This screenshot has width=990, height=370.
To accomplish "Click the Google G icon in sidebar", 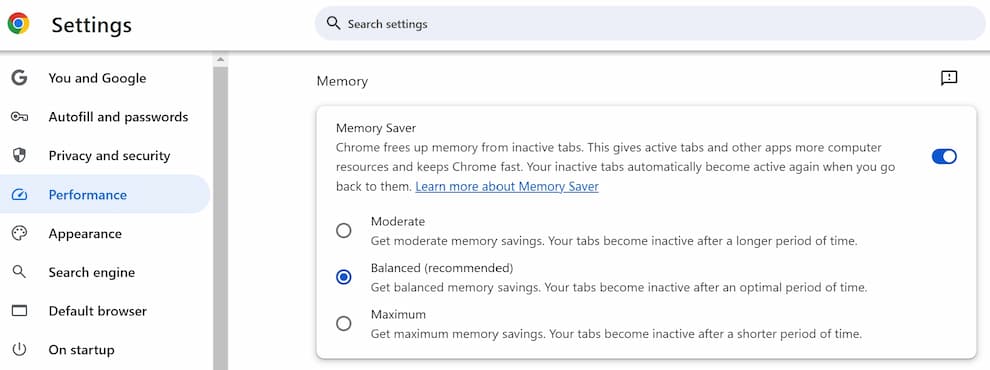I will coord(20,78).
